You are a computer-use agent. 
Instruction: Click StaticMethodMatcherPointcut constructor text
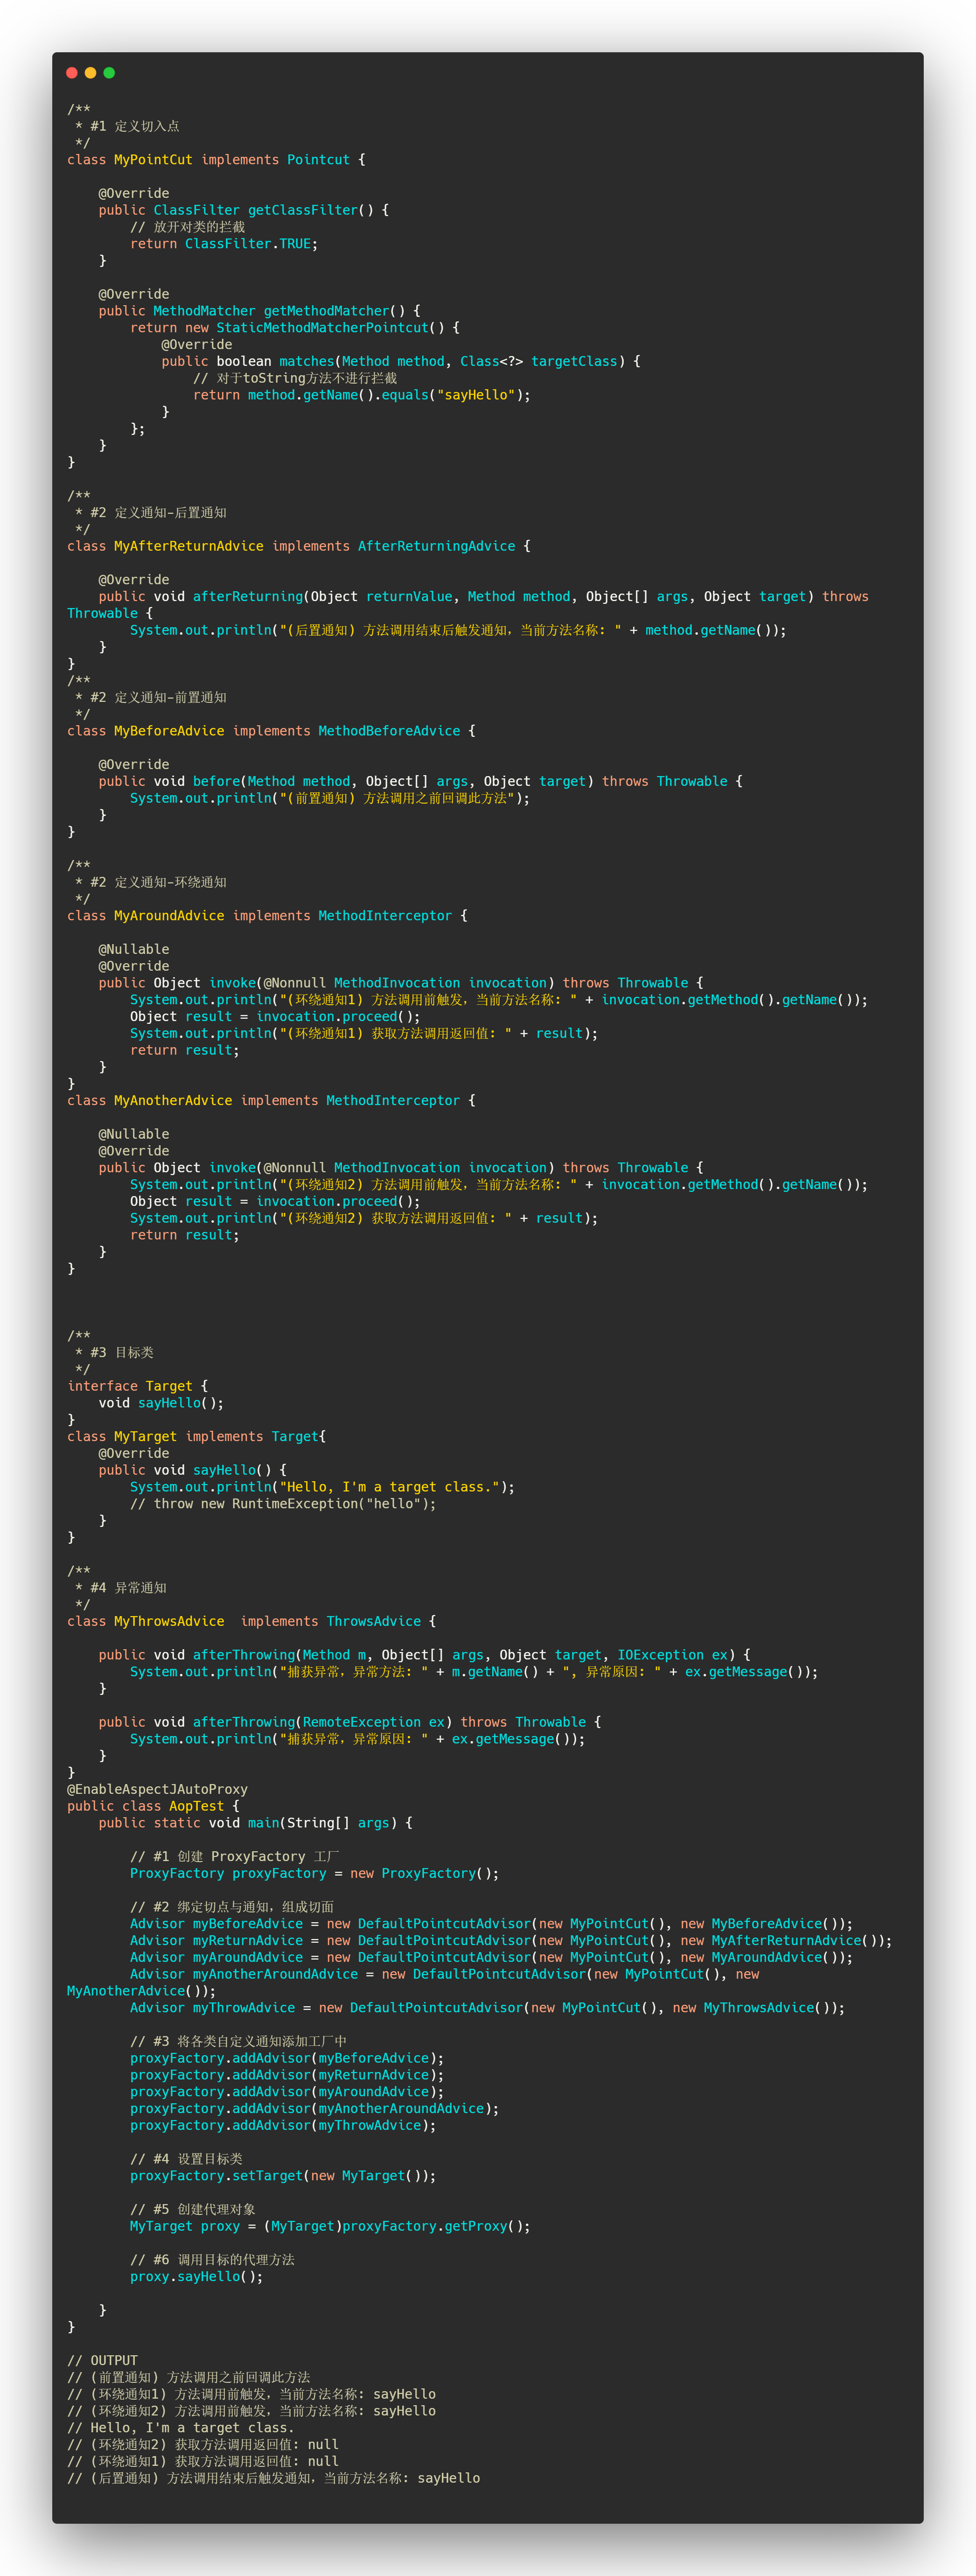pyautogui.click(x=322, y=328)
